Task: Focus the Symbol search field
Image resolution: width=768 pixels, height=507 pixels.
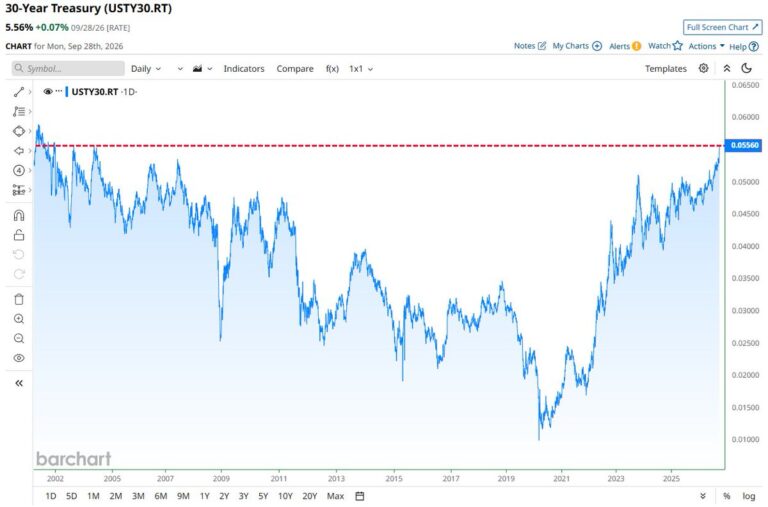Action: point(68,69)
